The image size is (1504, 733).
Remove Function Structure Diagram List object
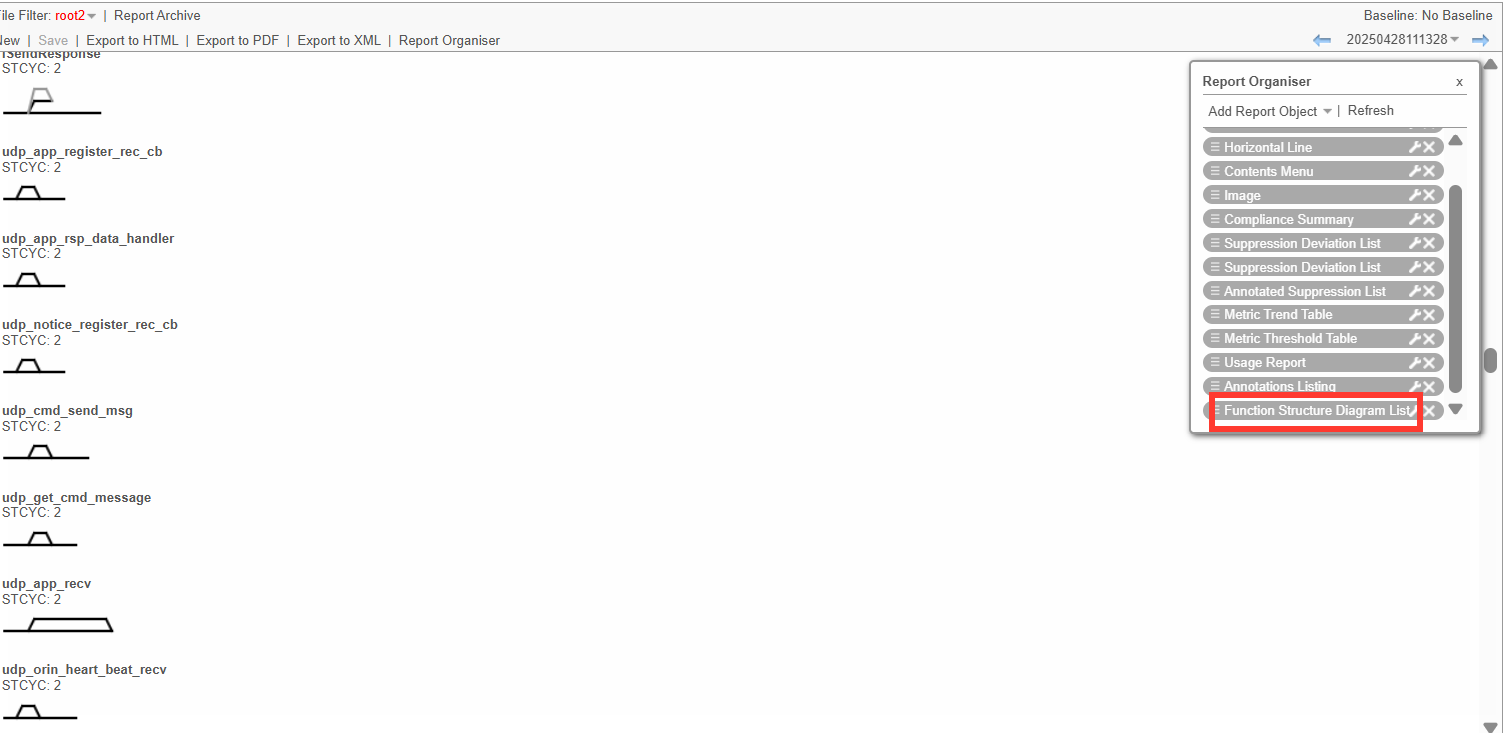[1430, 410]
